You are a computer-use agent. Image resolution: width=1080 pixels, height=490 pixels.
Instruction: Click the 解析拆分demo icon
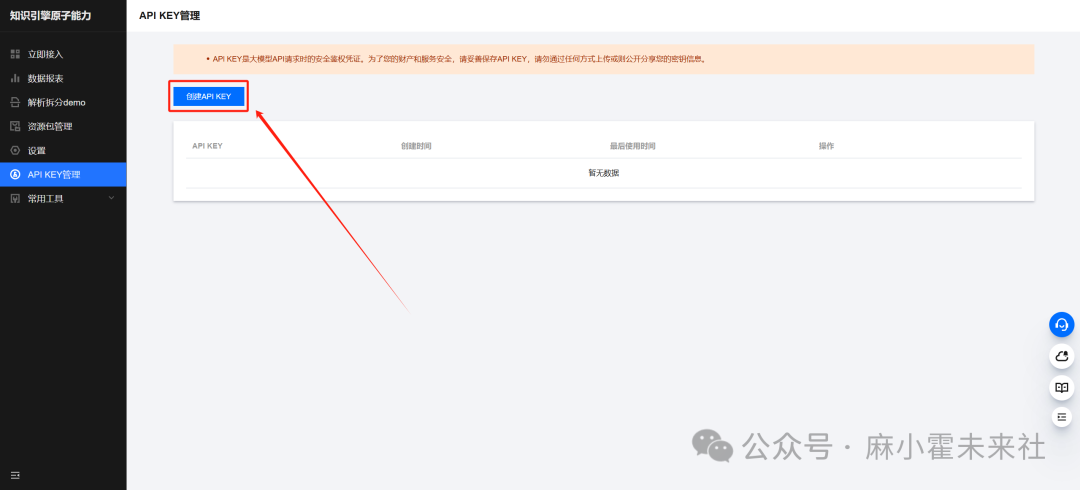coord(15,102)
